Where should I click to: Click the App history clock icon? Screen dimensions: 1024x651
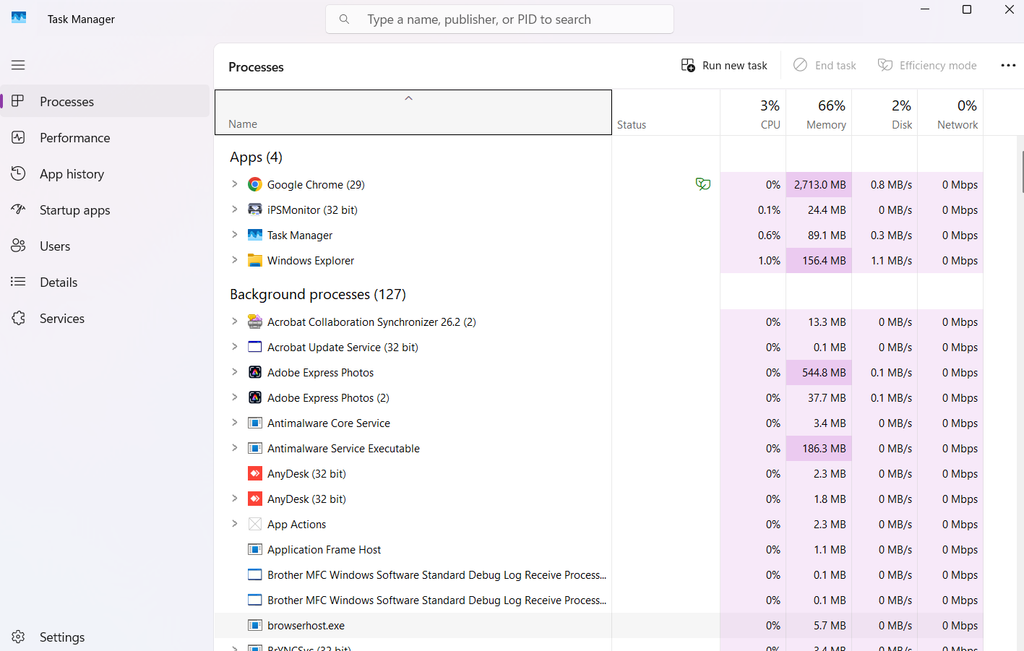(x=18, y=174)
